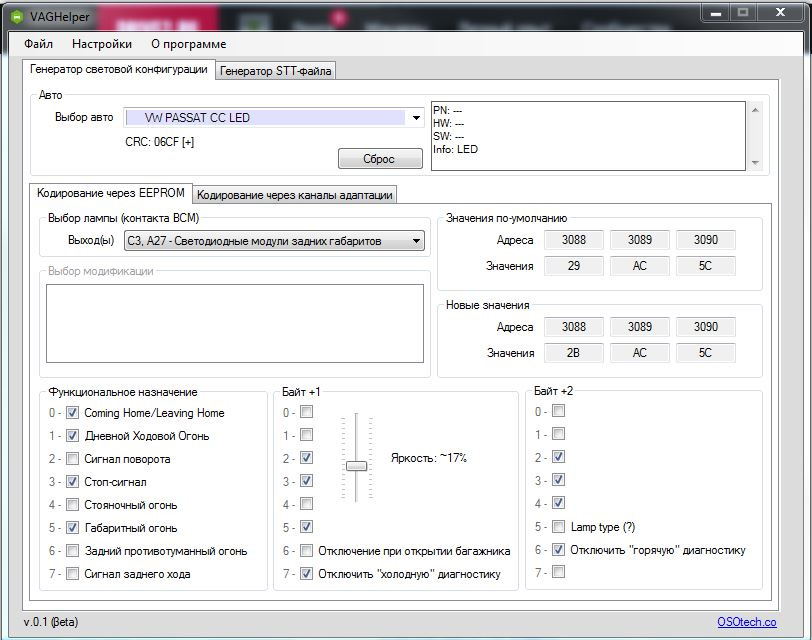Open the Выбор авто dropdown

click(x=416, y=118)
